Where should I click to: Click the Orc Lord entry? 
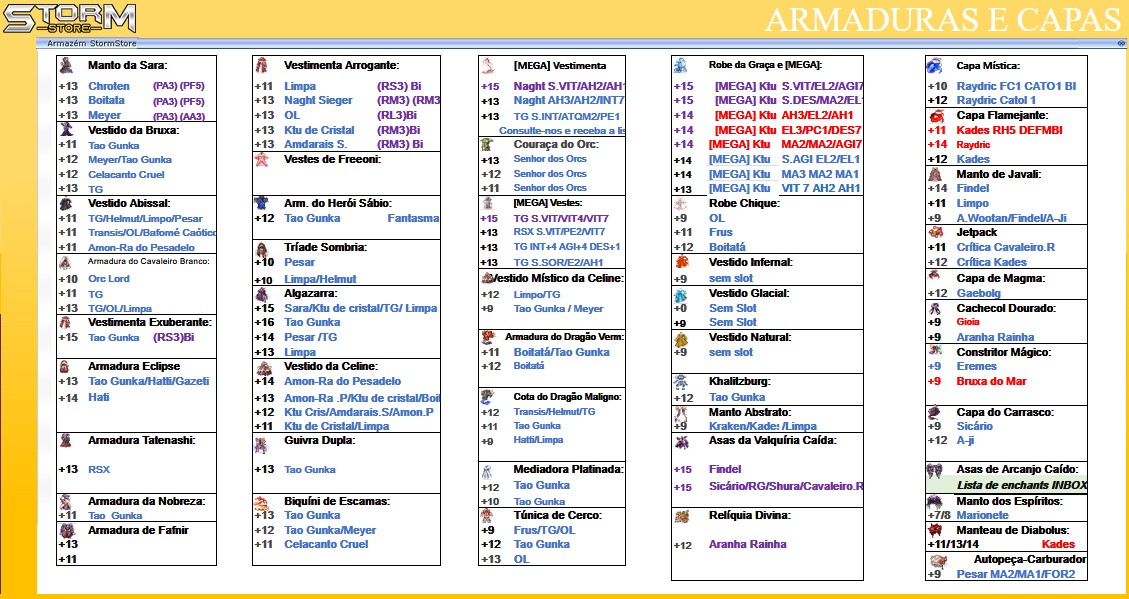[109, 279]
